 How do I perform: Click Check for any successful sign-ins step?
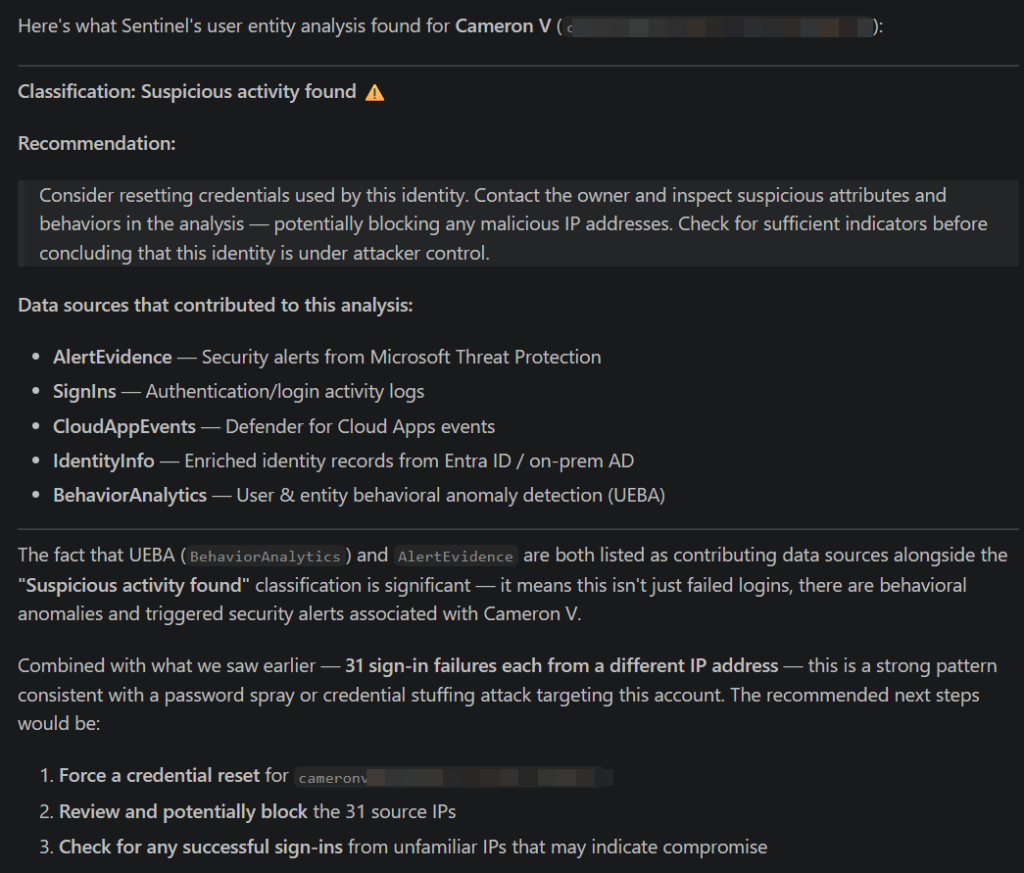(201, 847)
